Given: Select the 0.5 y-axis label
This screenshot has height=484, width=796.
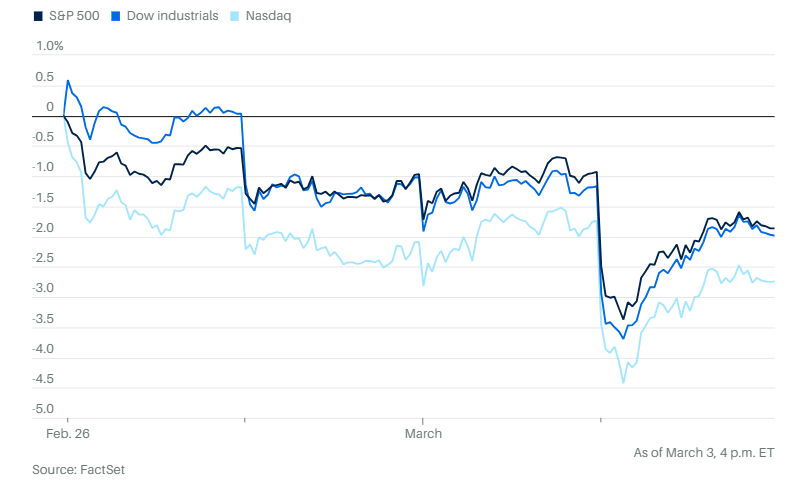Looking at the screenshot, I should 45,77.
